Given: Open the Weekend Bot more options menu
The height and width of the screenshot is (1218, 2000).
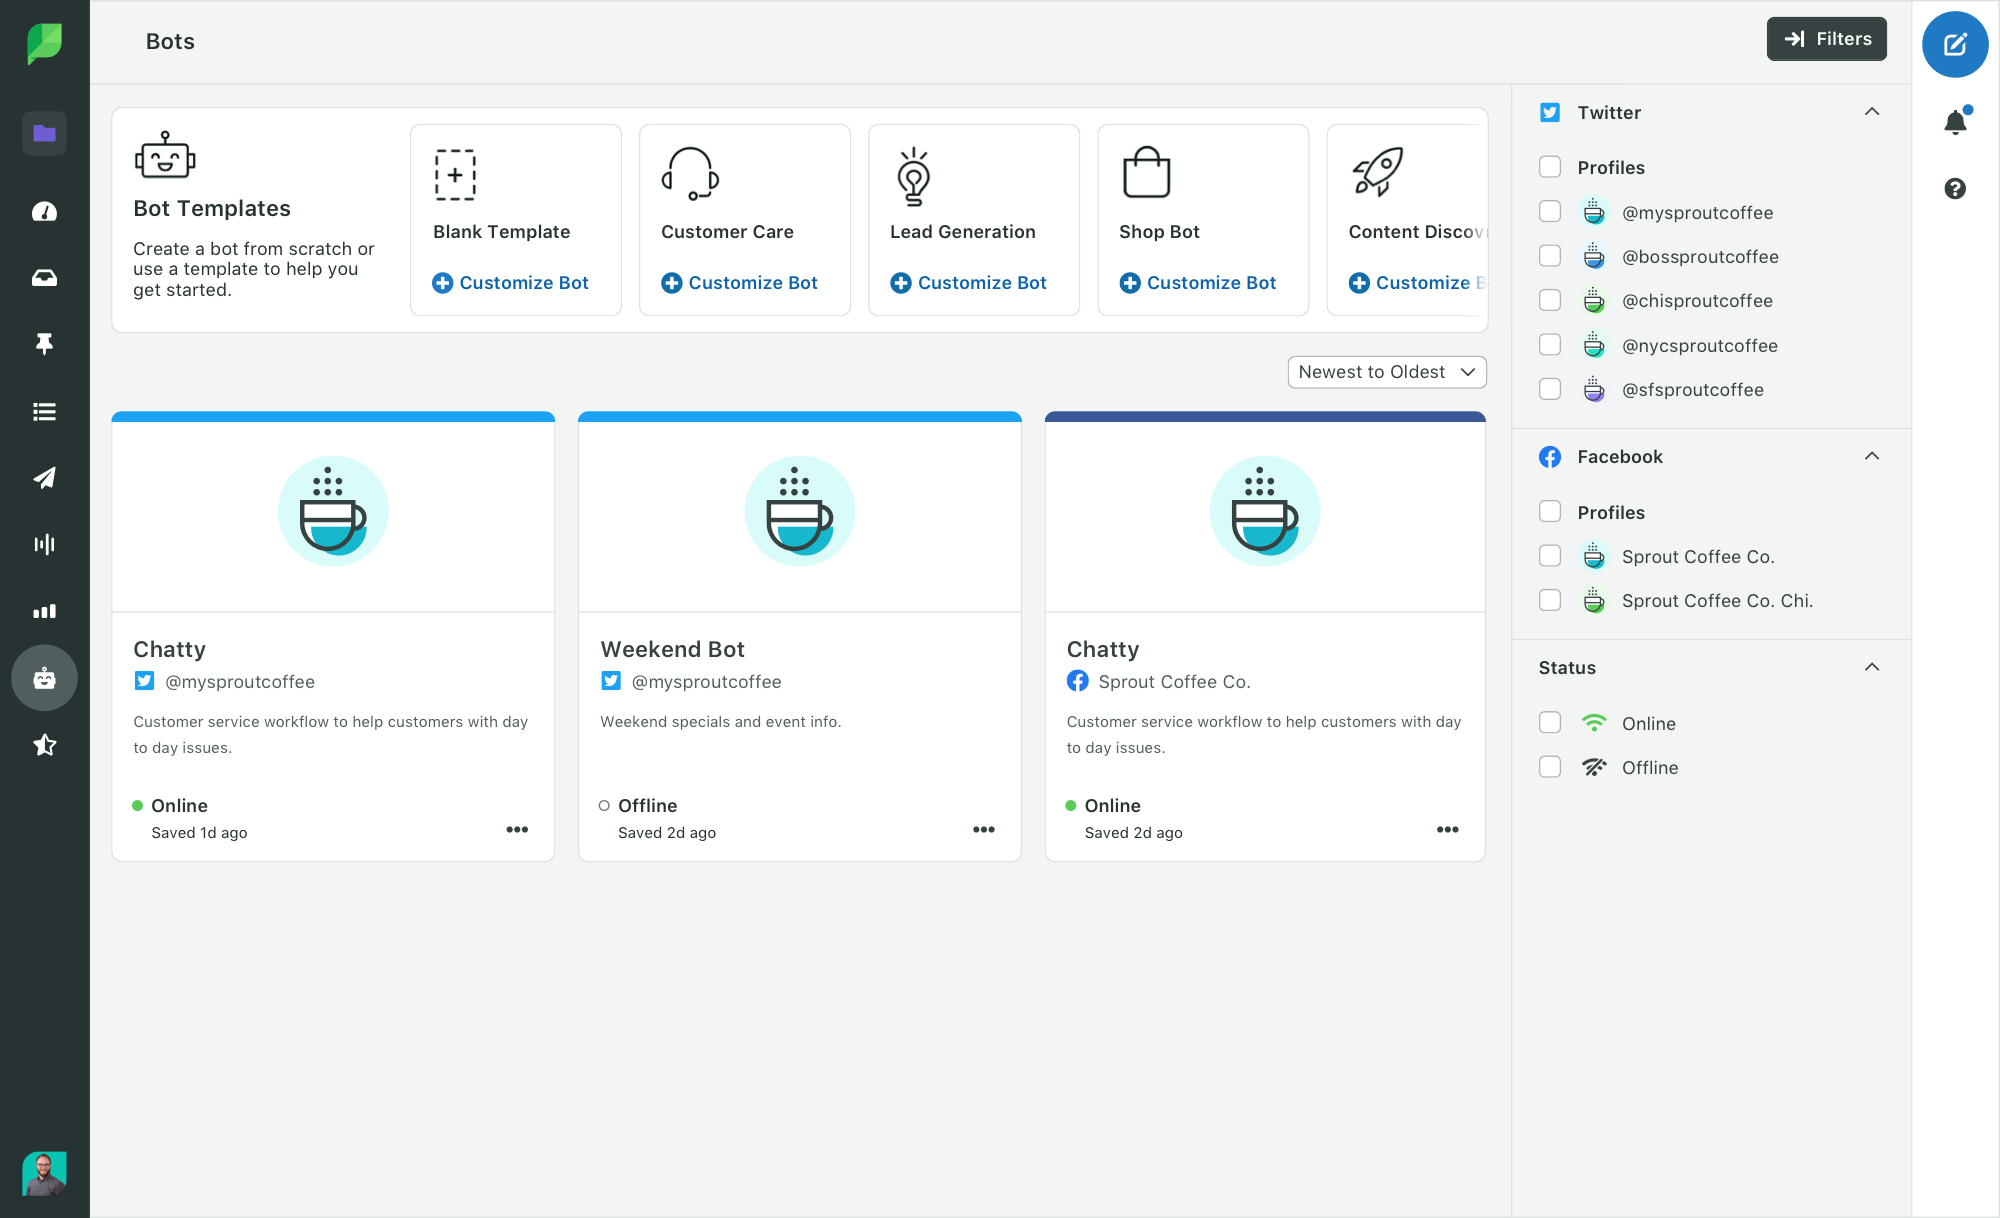Looking at the screenshot, I should [x=983, y=829].
